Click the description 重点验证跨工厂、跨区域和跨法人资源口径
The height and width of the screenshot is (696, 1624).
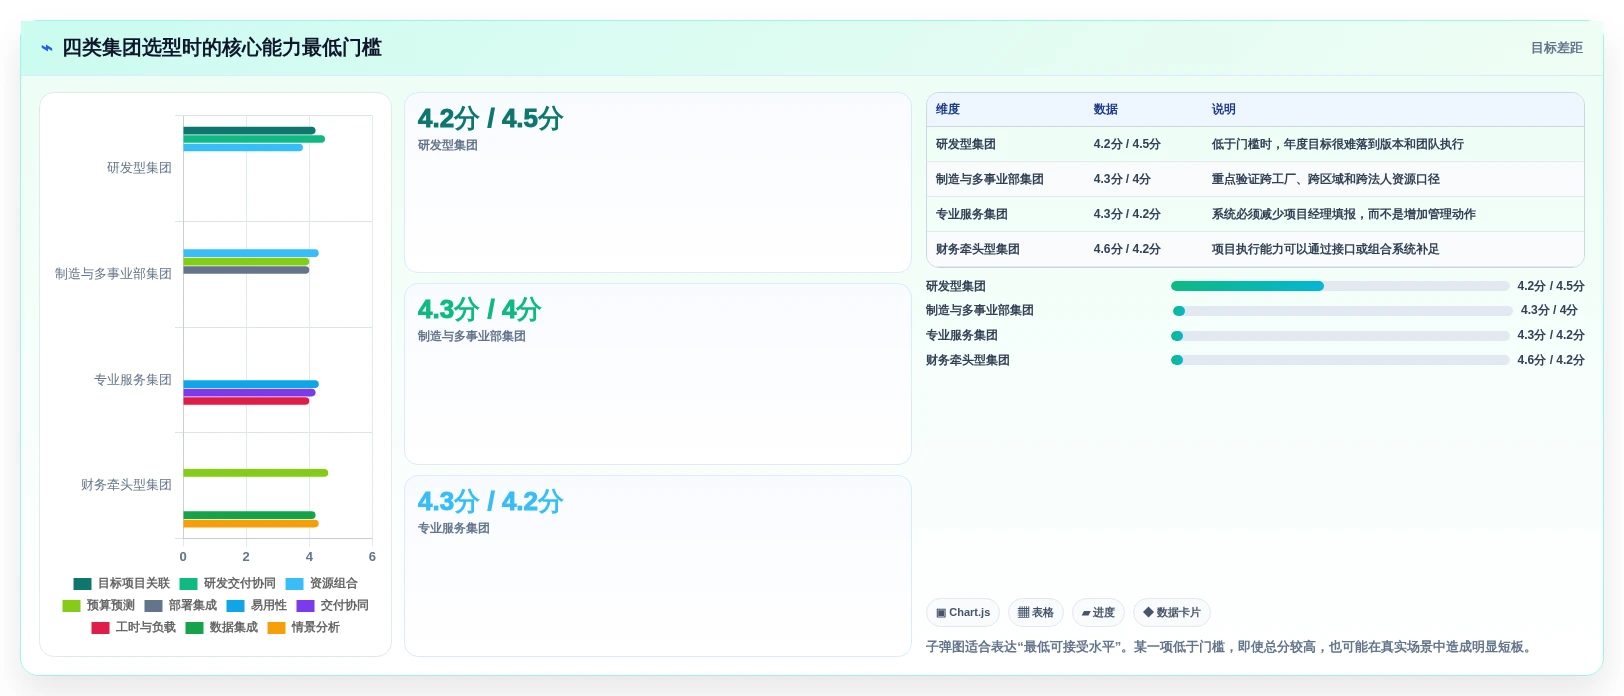1326,180
